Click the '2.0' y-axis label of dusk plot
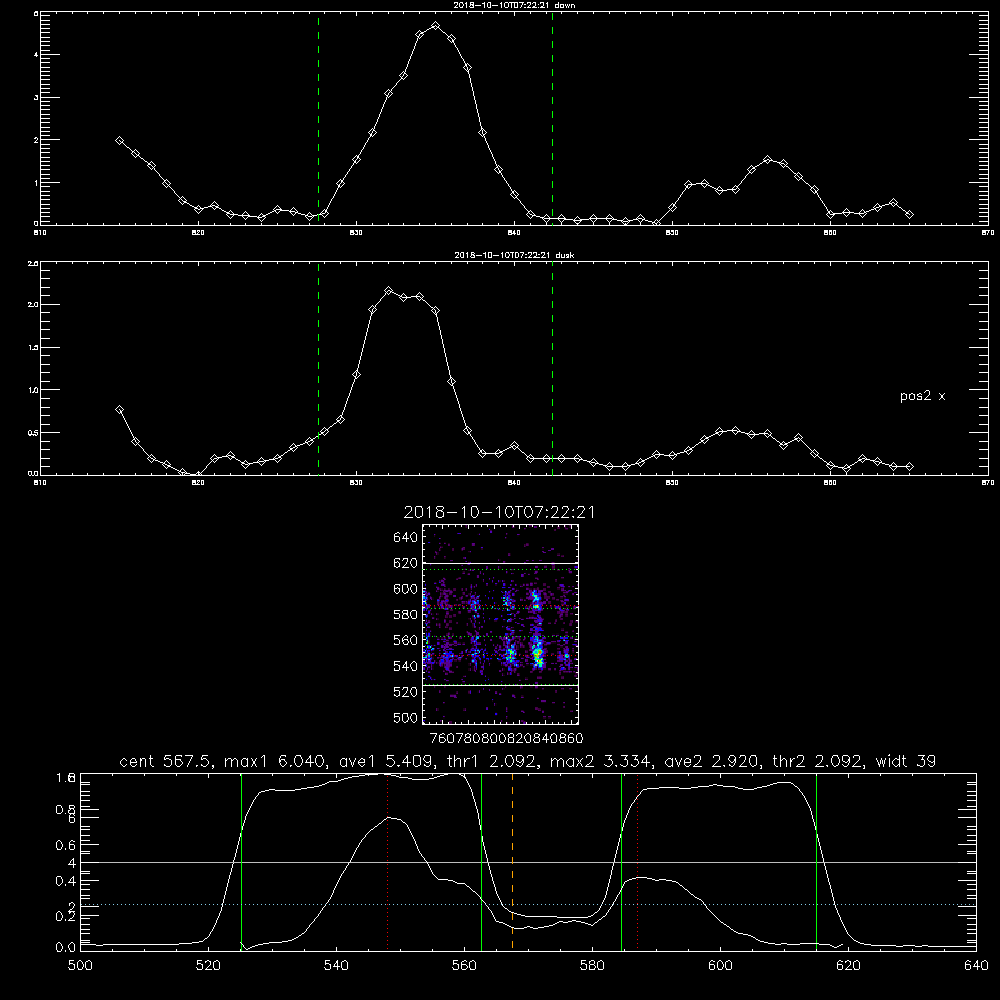 [x=33, y=305]
